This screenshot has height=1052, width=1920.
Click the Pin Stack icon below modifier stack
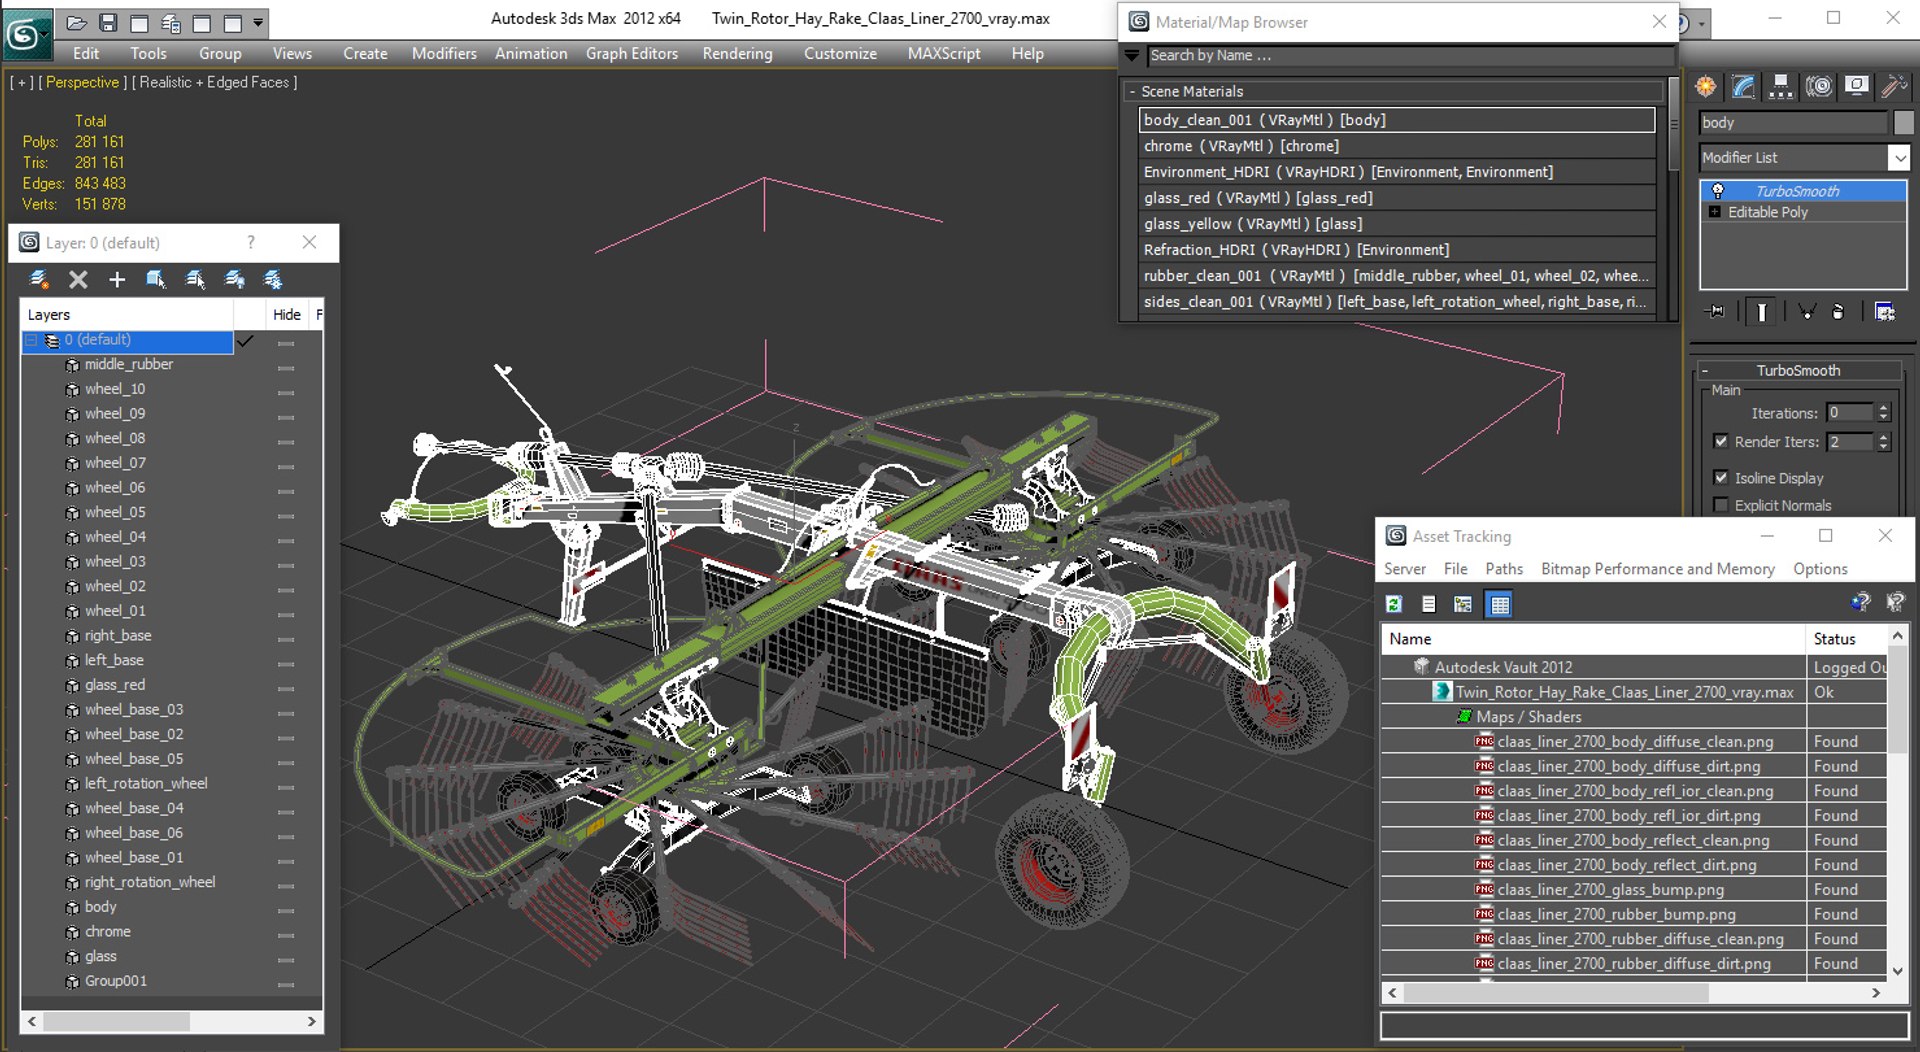1716,312
